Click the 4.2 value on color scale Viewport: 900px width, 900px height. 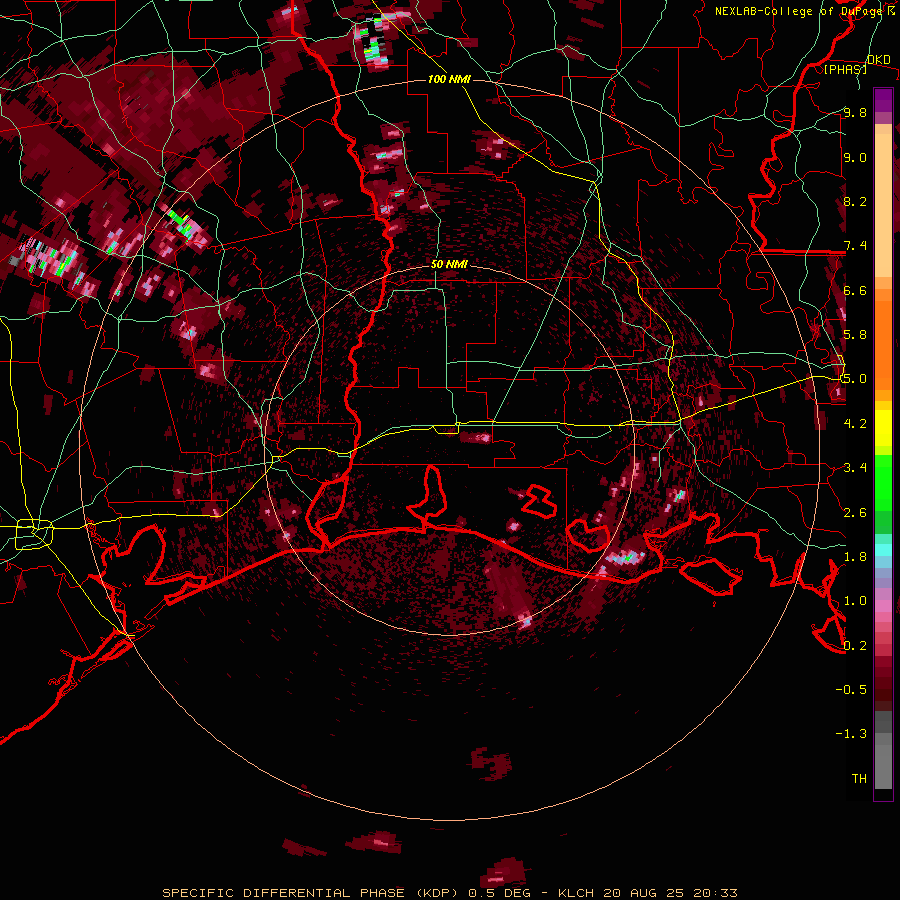(855, 424)
